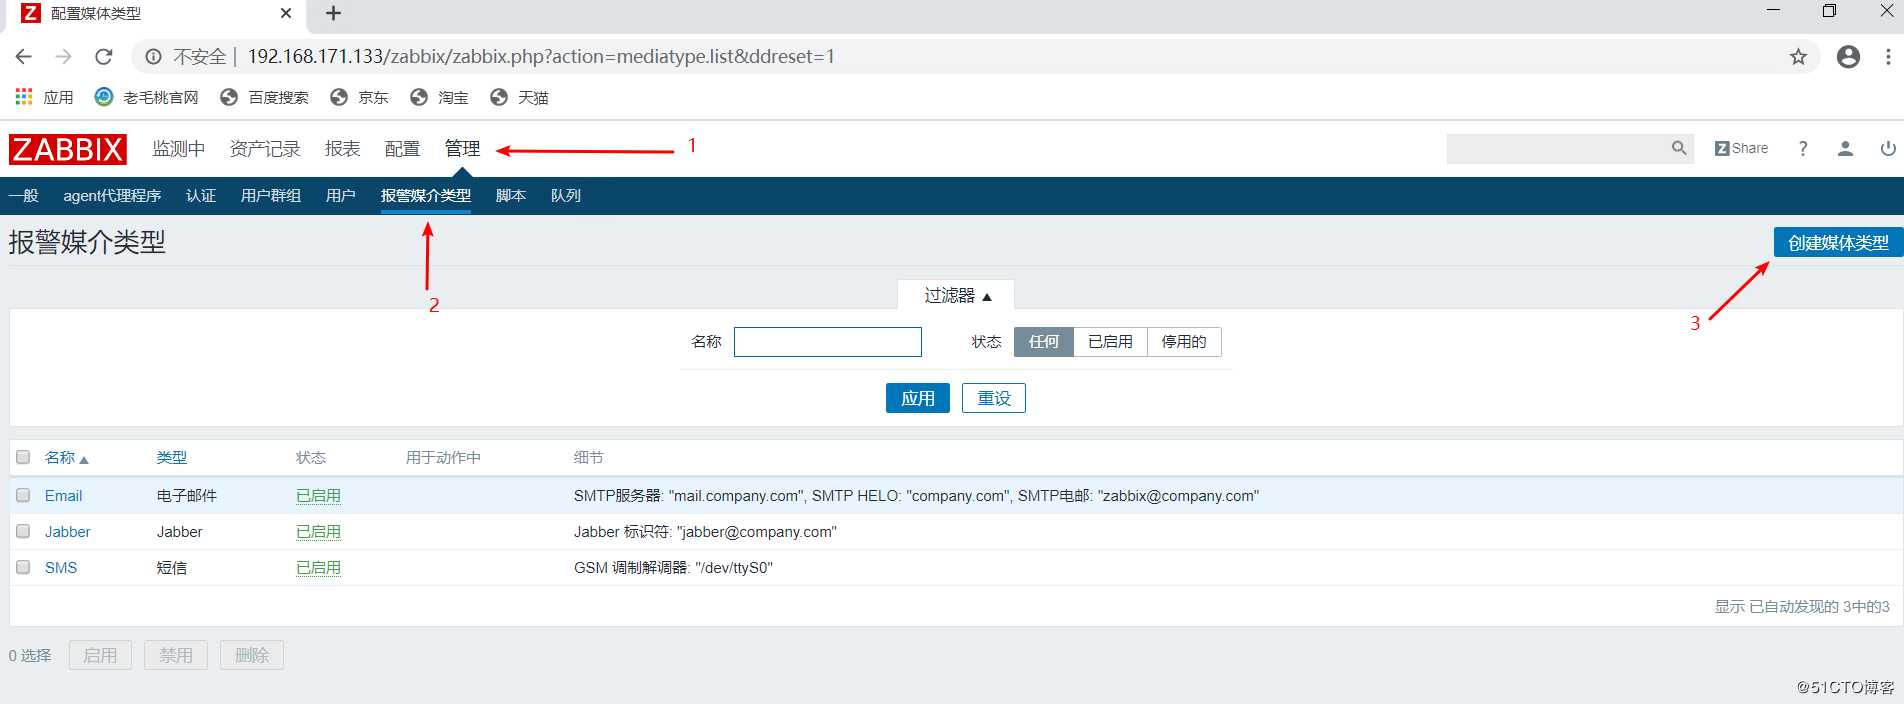Open the Chrome three-dot menu

(x=1887, y=57)
